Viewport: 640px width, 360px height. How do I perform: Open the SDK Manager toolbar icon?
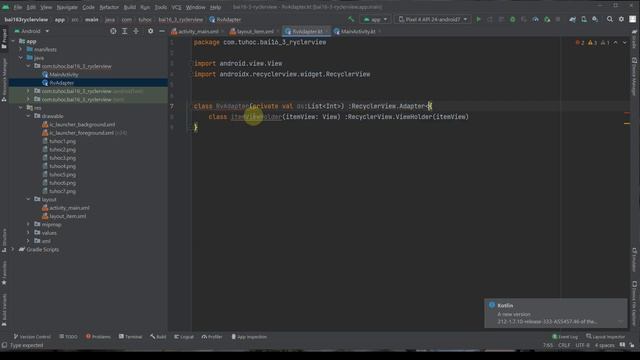pos(595,19)
